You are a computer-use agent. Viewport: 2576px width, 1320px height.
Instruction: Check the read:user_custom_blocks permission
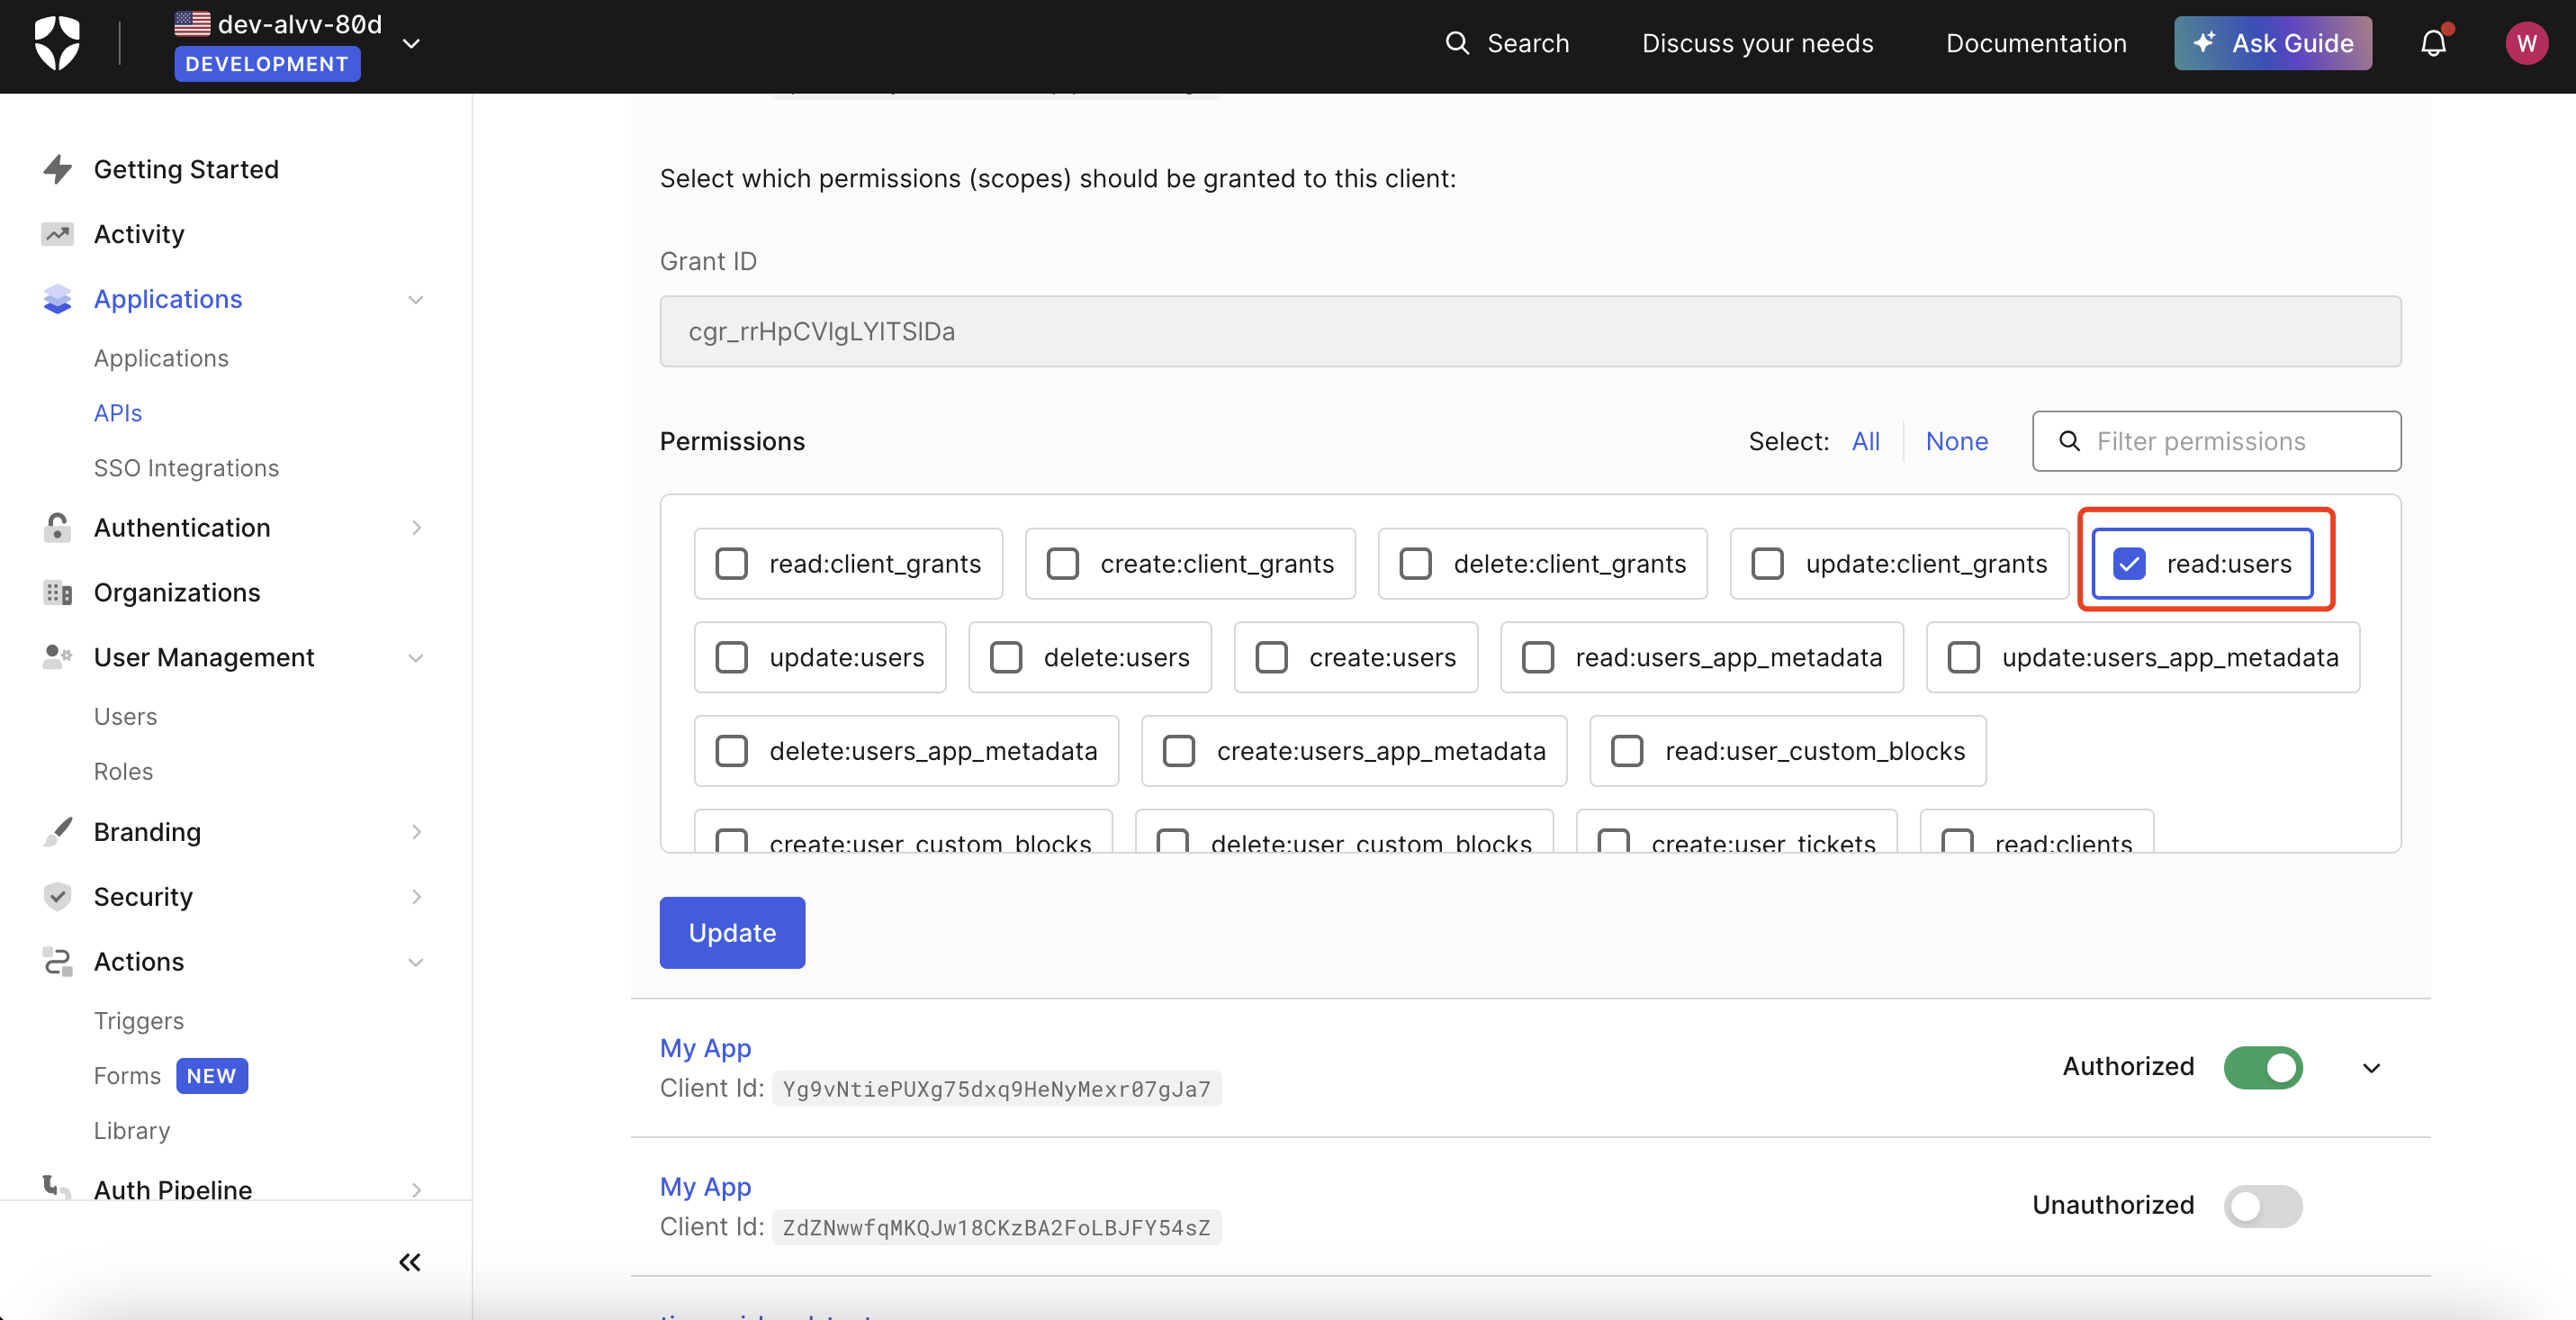(x=1626, y=751)
